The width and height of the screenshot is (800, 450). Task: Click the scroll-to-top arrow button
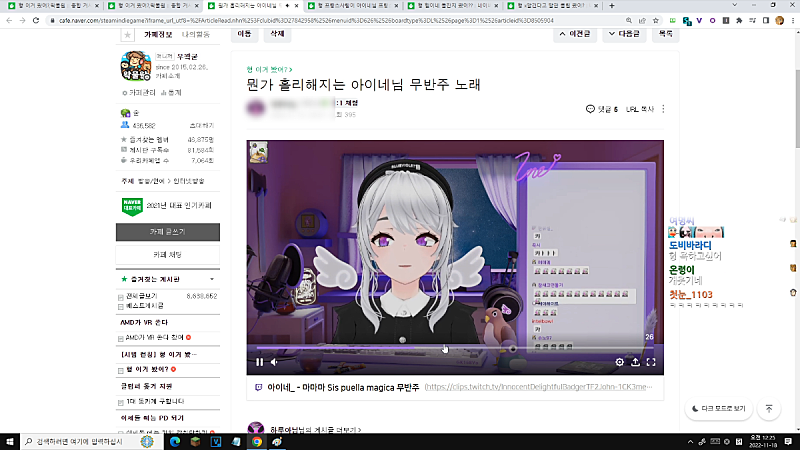pyautogui.click(x=769, y=409)
